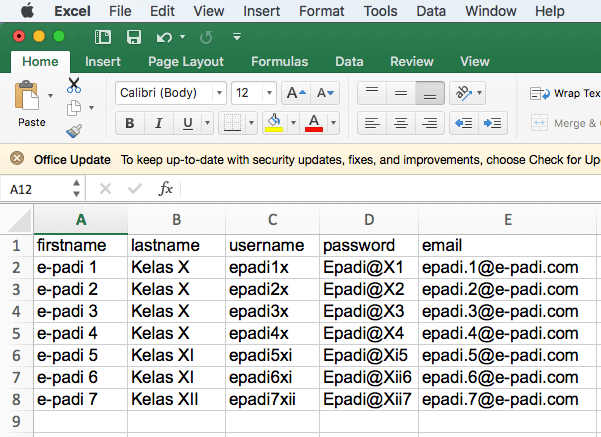Viewport: 601px width, 437px height.
Task: Click the Undo arrow icon
Action: pos(164,37)
